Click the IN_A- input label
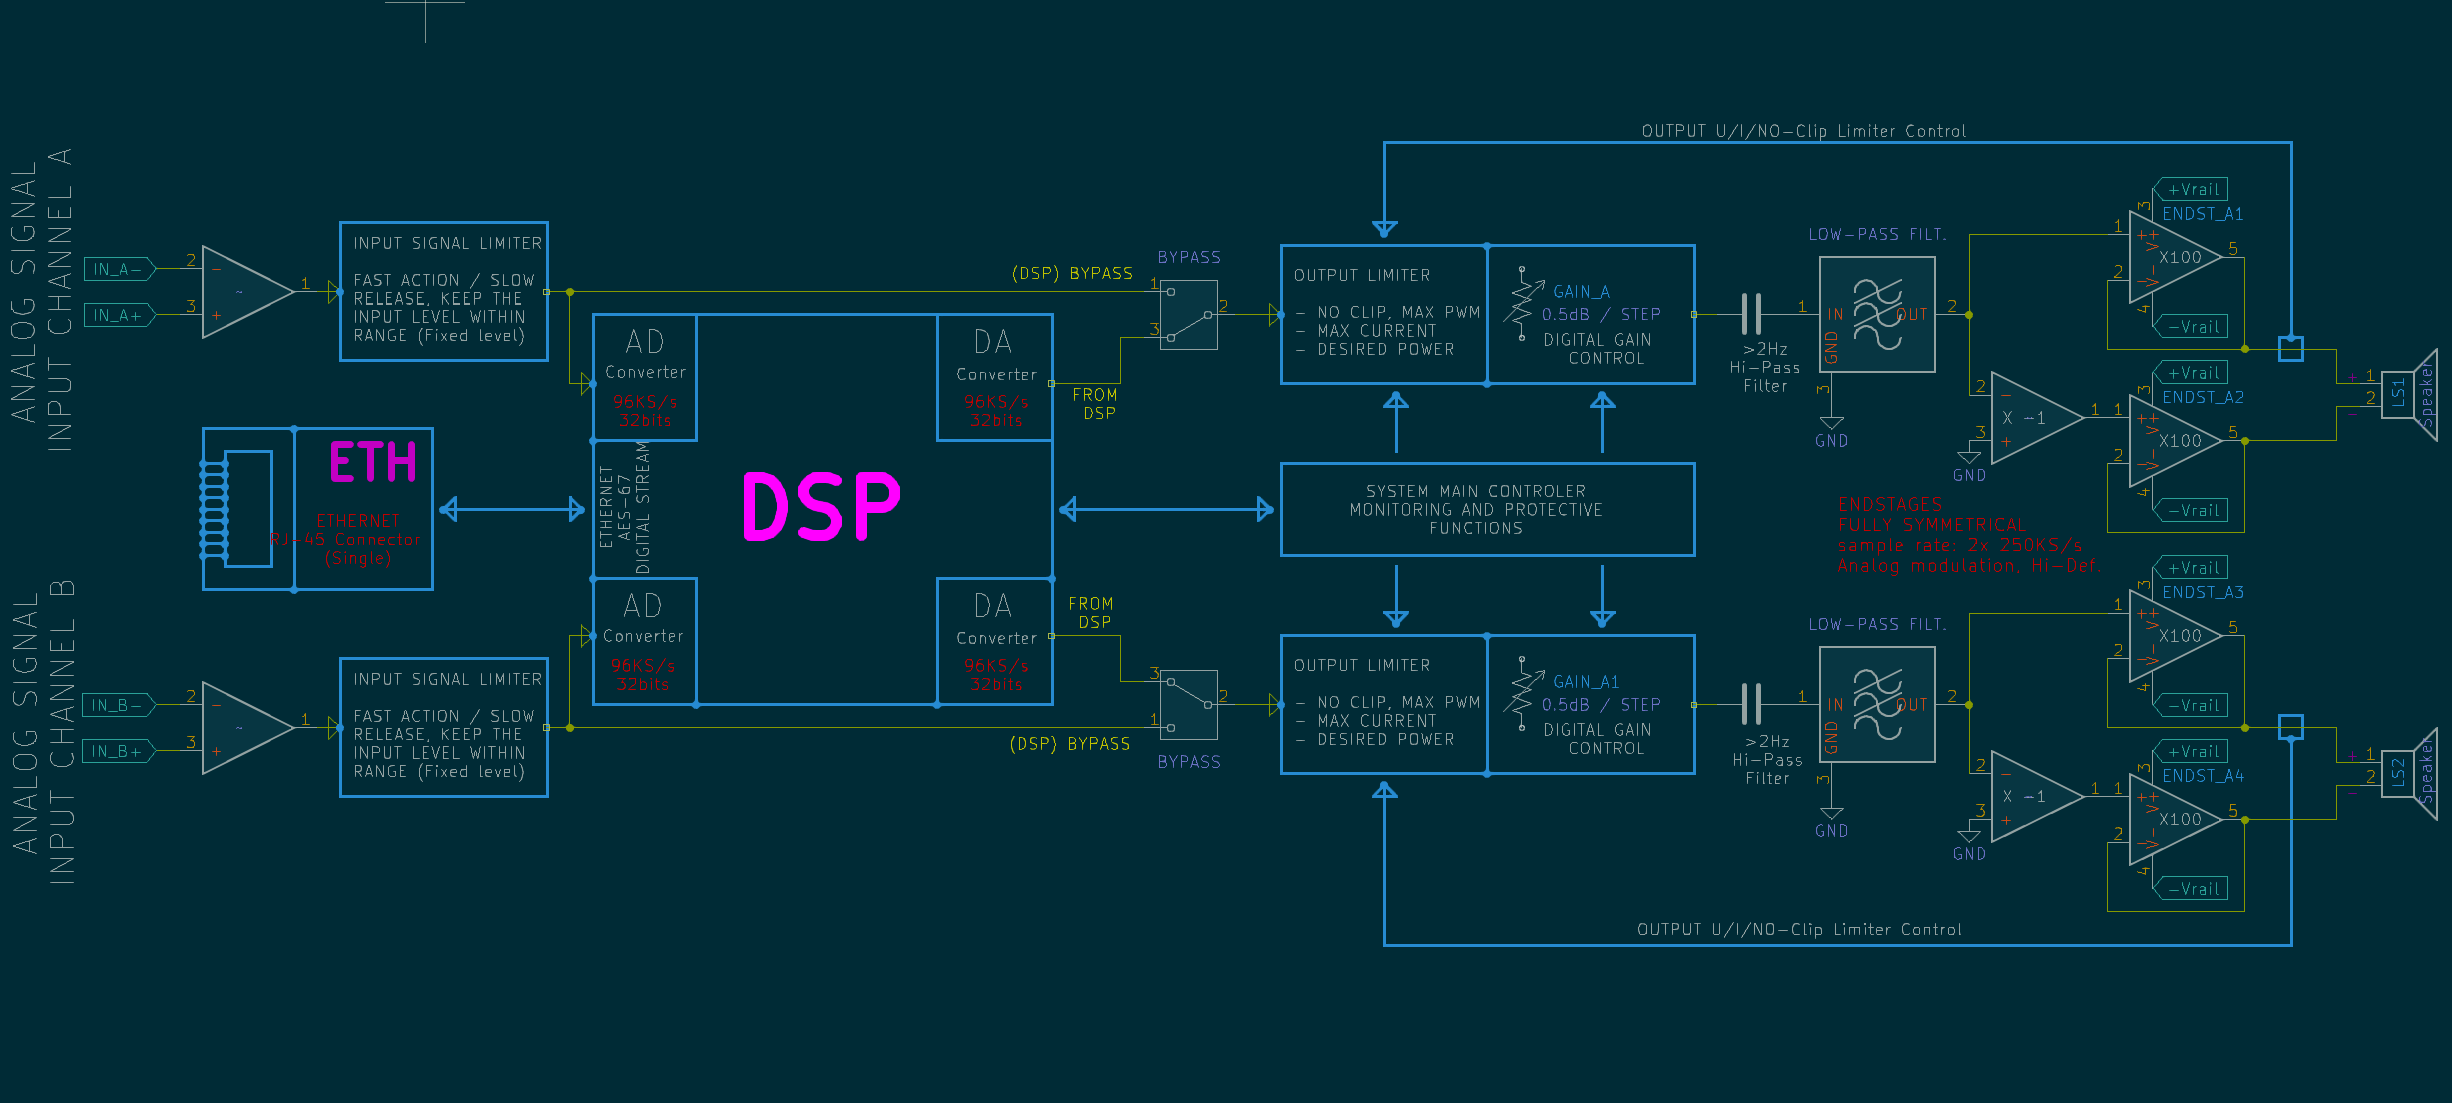This screenshot has height=1103, width=2452. (119, 269)
